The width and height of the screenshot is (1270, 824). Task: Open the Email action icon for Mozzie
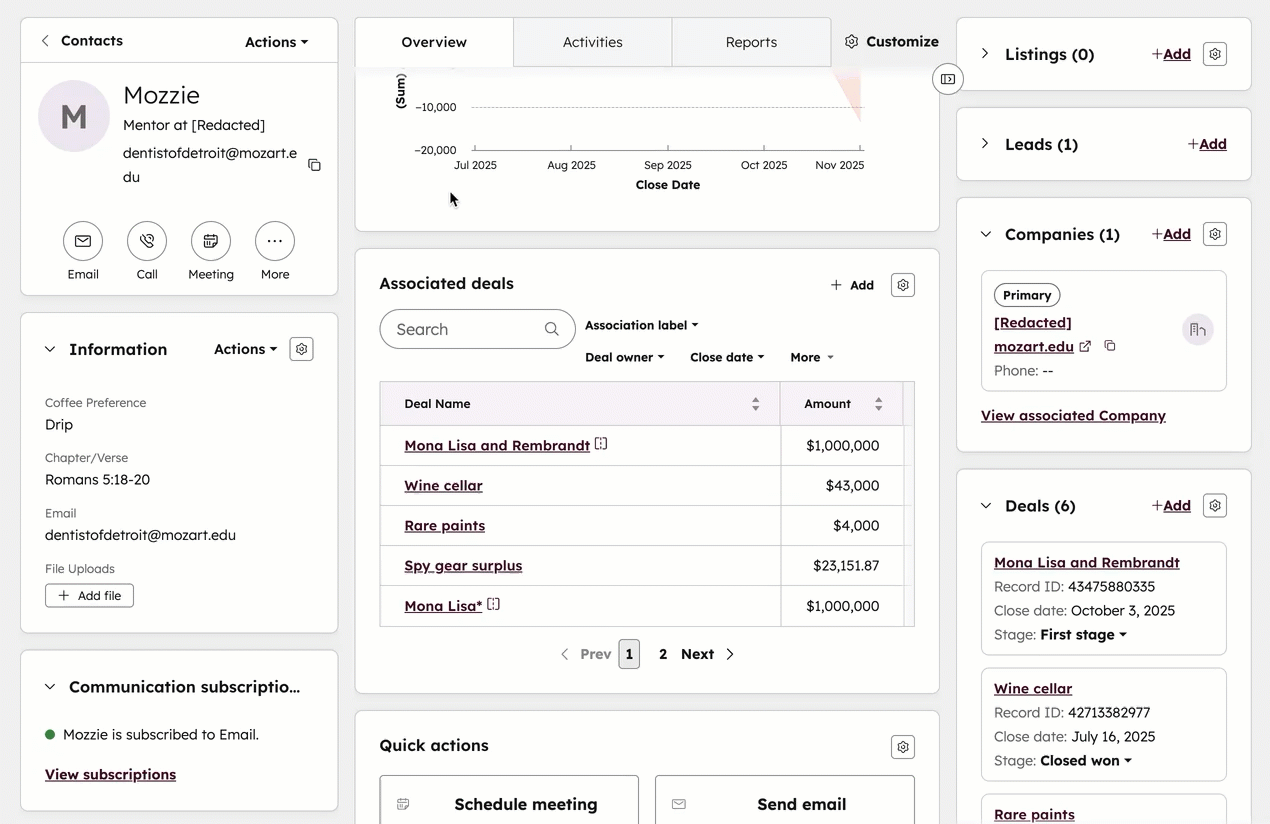click(x=83, y=241)
